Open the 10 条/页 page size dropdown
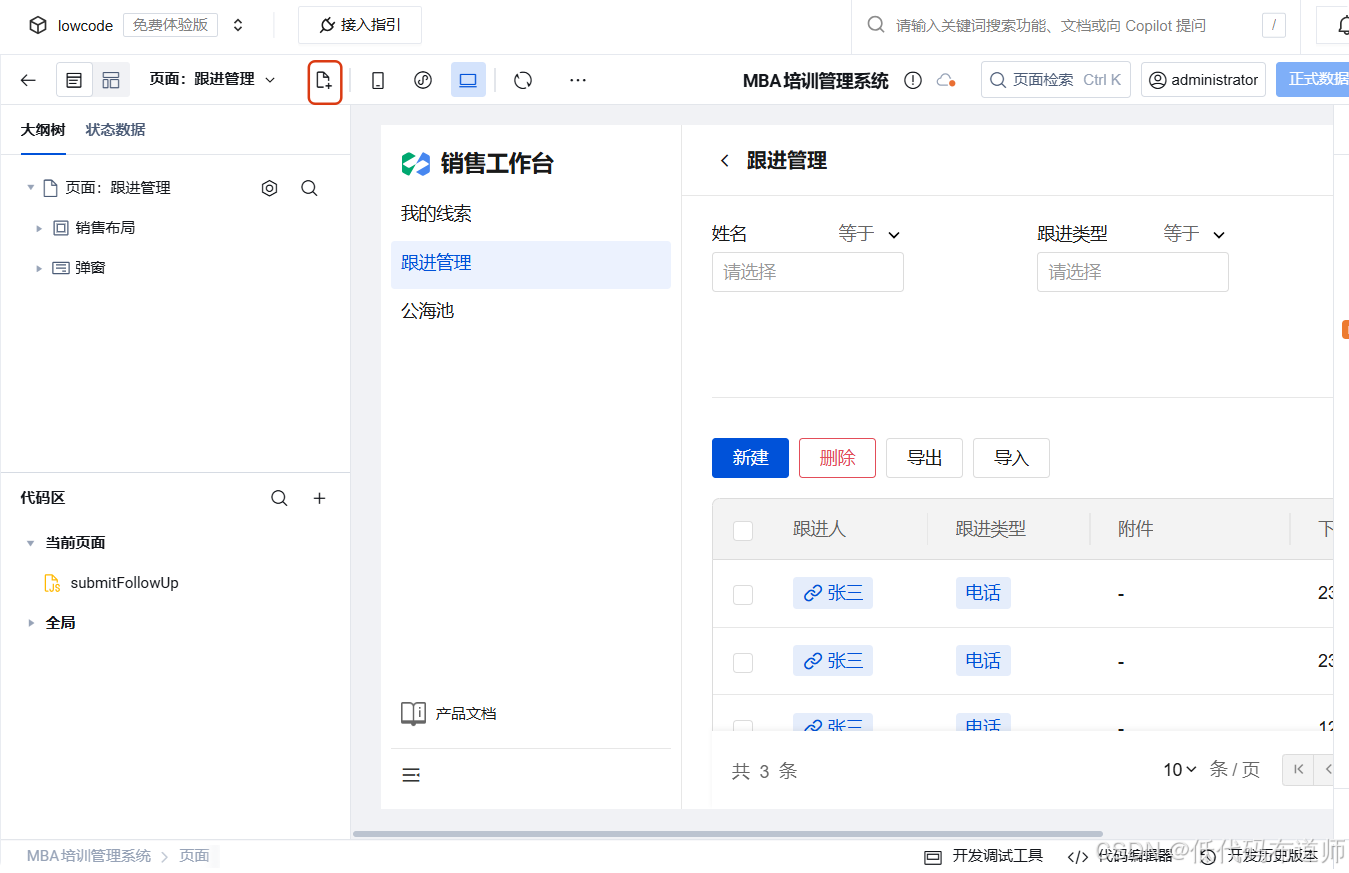The height and width of the screenshot is (873, 1349). 1180,769
